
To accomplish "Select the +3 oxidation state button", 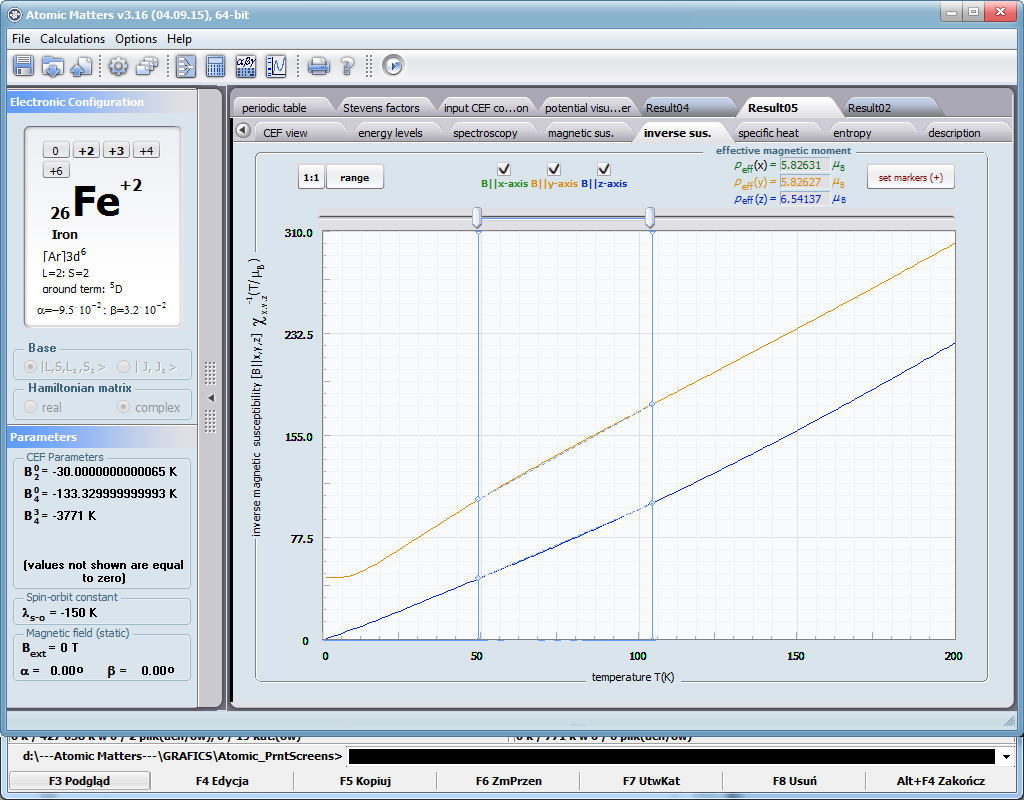I will tap(117, 150).
